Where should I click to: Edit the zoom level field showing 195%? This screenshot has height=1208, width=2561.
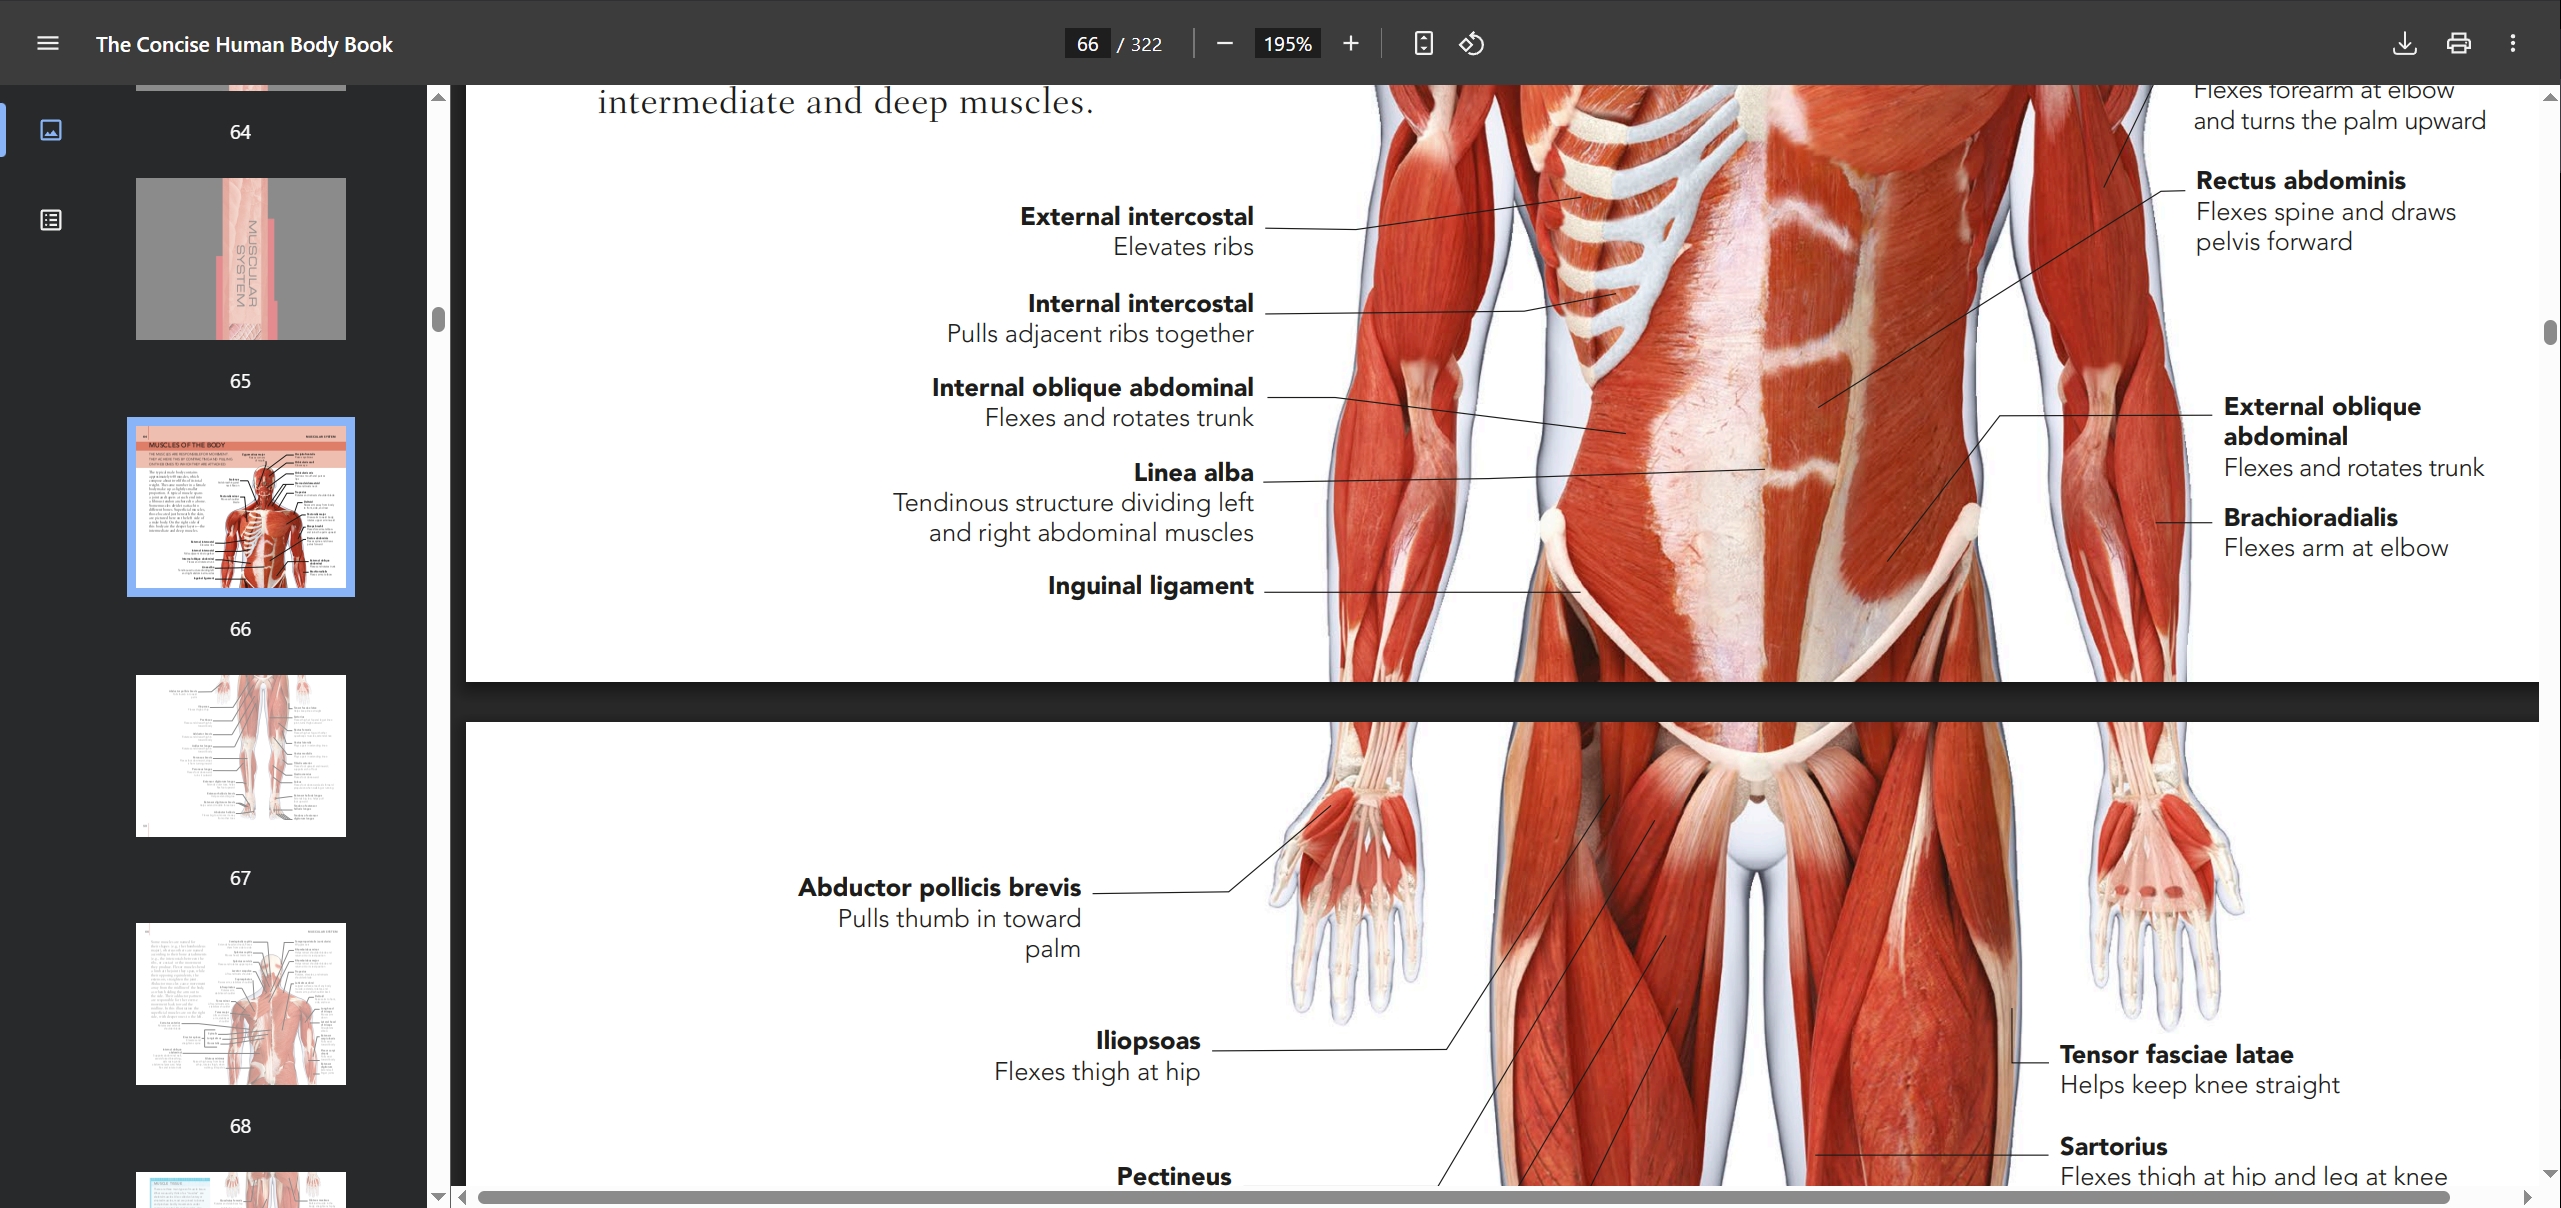1287,43
